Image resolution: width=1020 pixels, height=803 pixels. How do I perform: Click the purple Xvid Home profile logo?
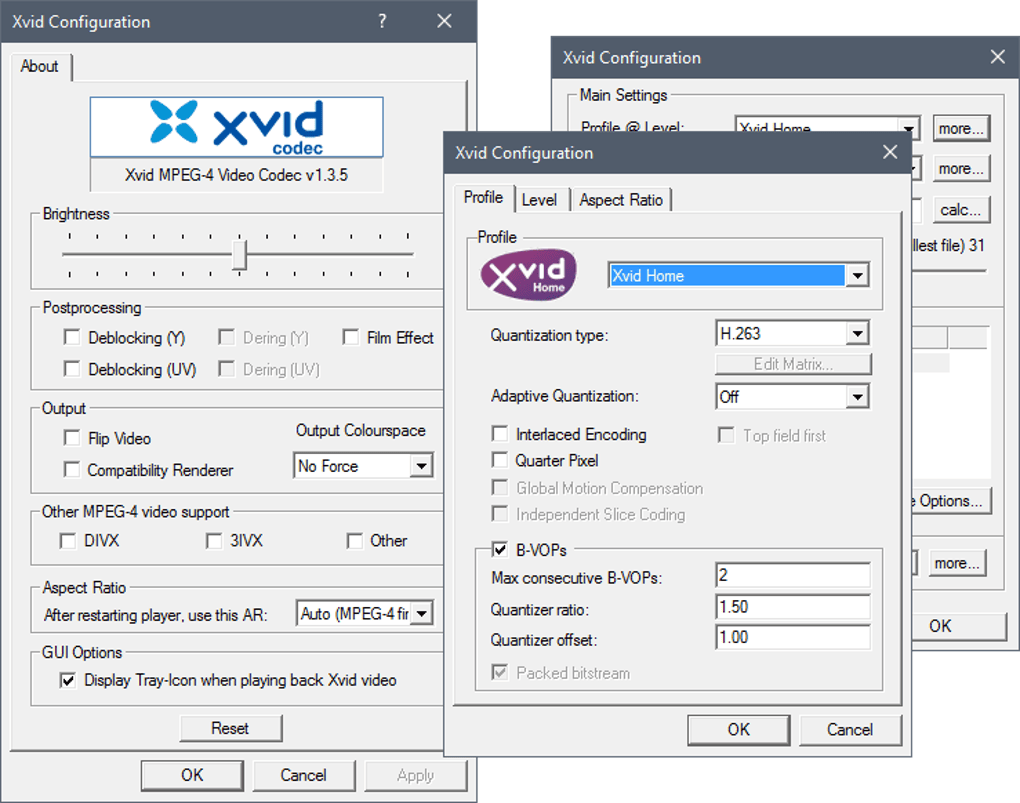(528, 275)
